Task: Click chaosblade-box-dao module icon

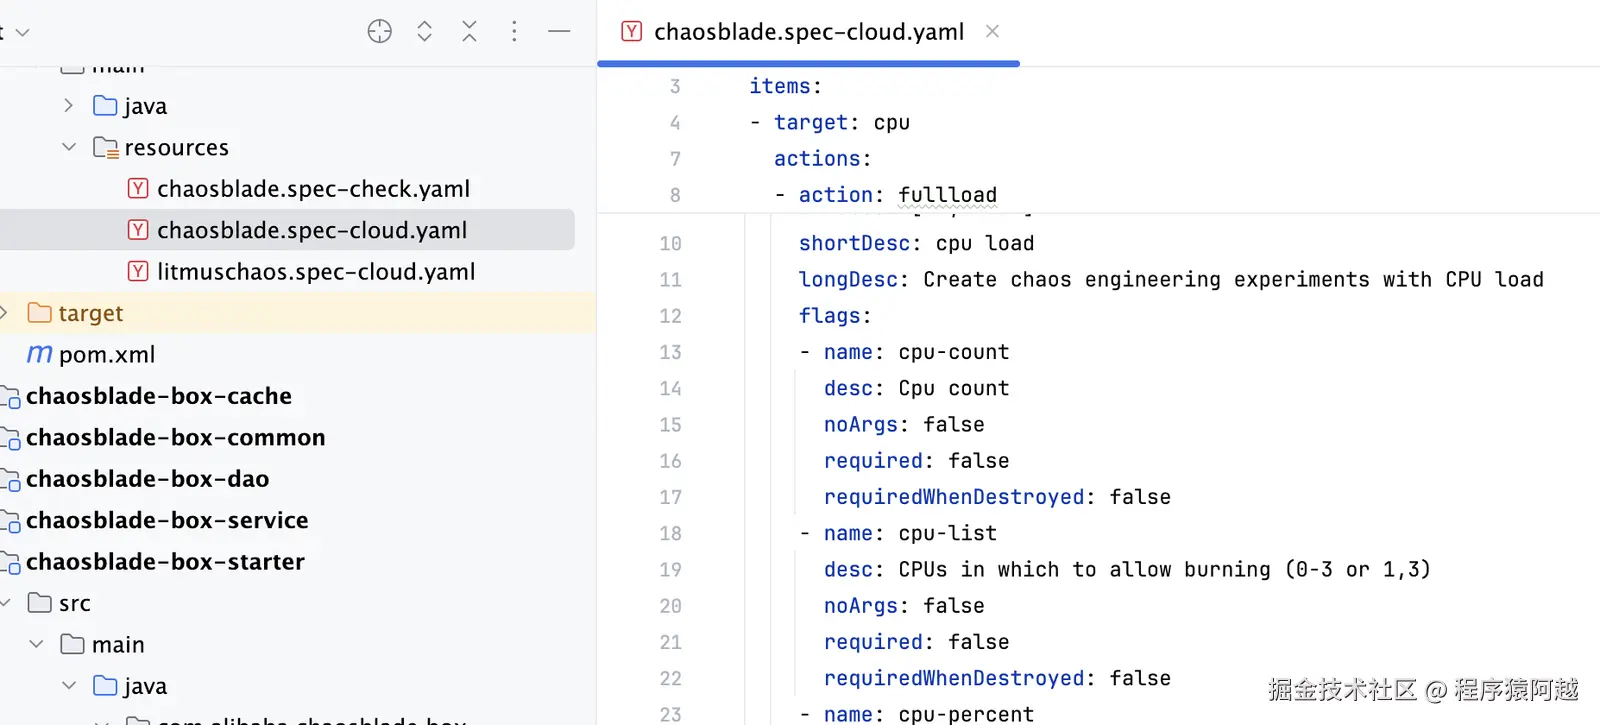Action: [x=10, y=480]
